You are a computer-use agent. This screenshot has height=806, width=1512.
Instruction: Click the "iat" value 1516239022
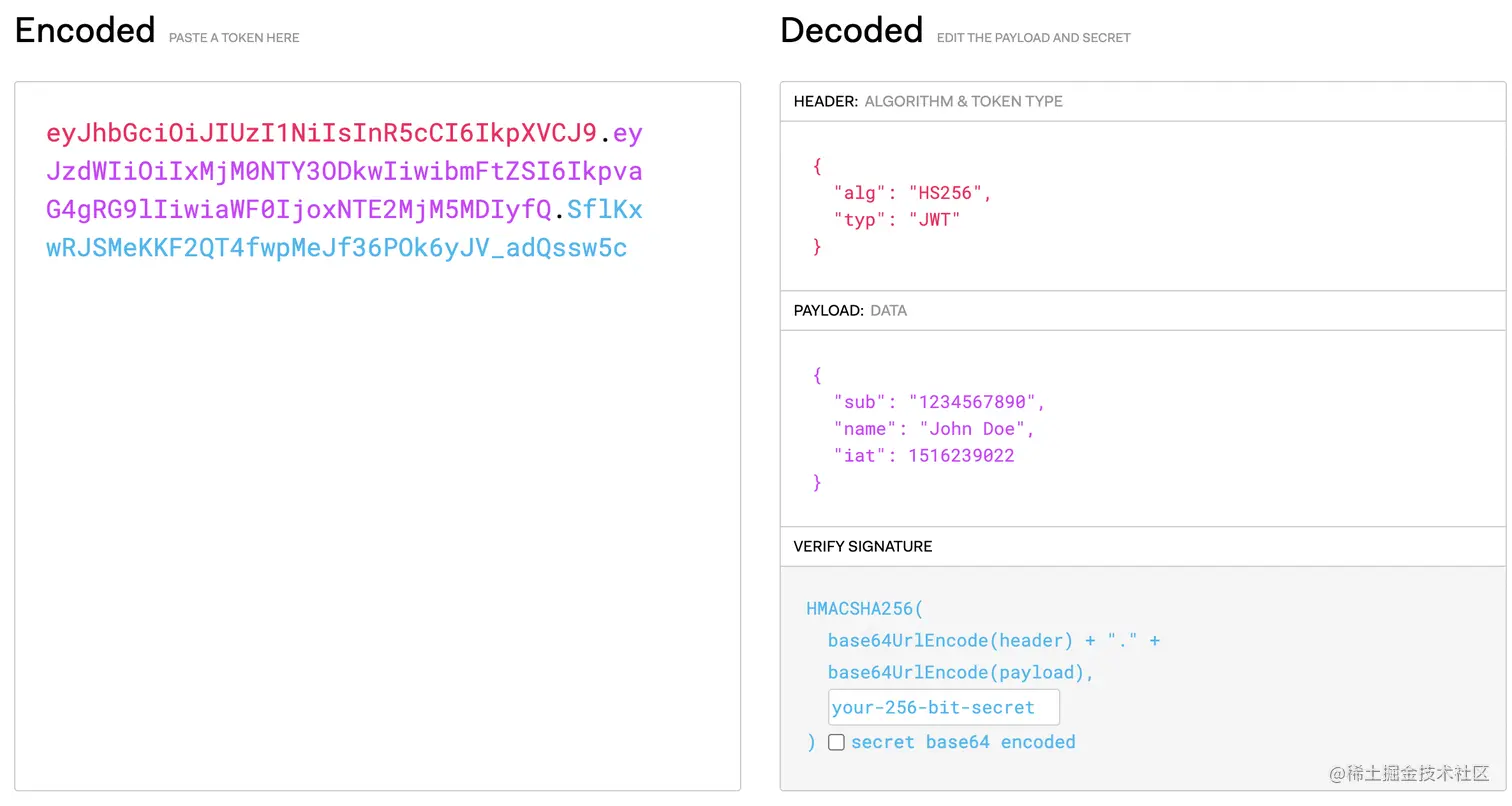961,456
